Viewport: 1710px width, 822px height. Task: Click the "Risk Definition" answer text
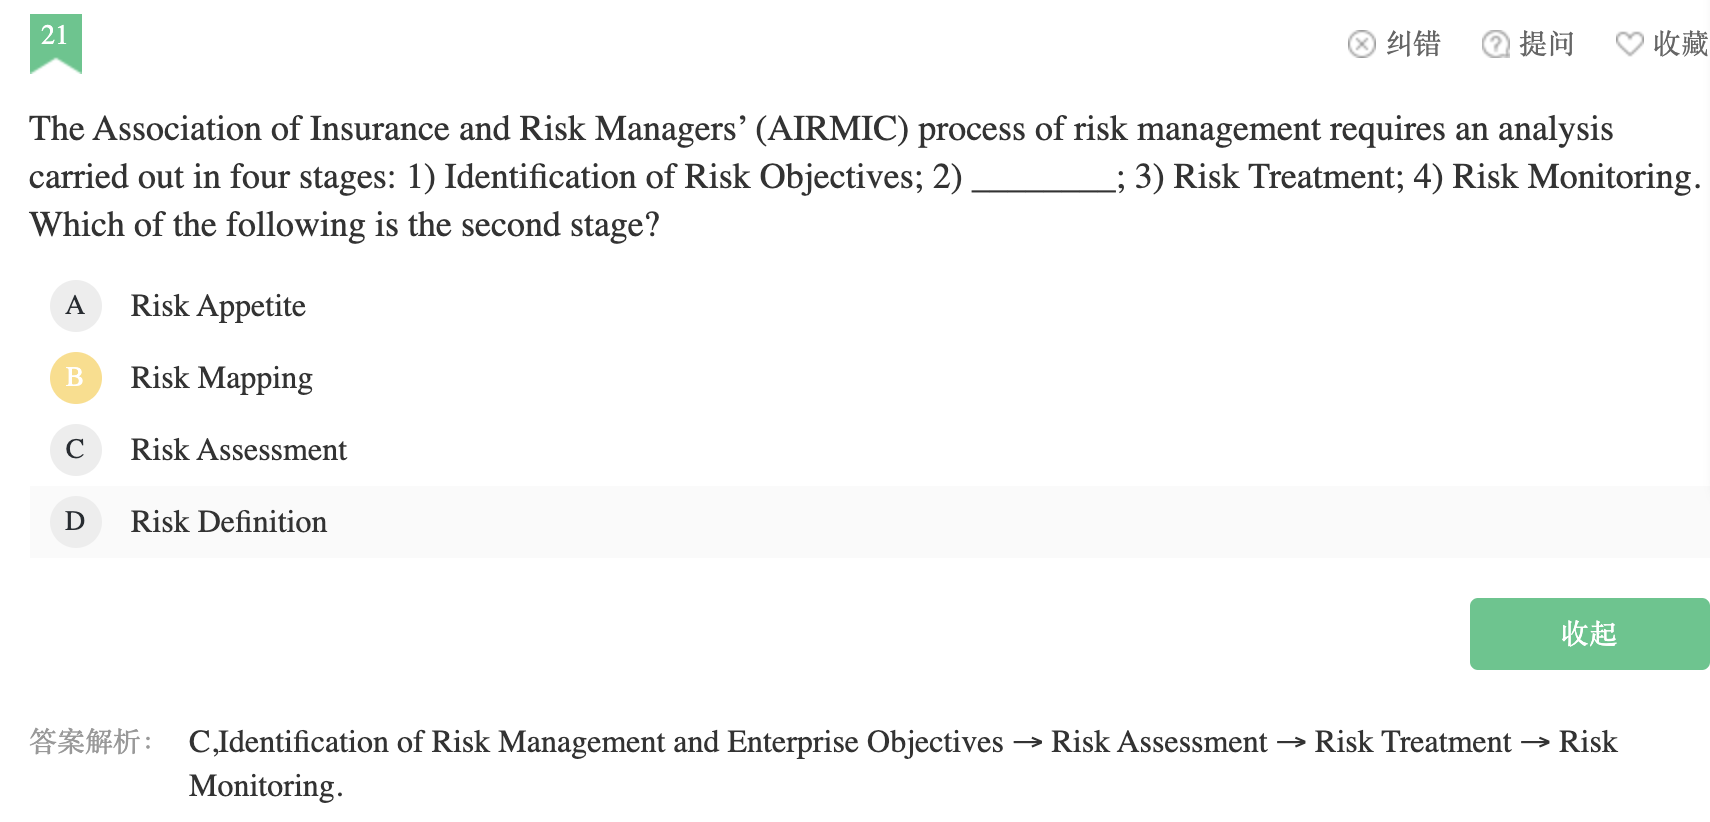click(228, 522)
